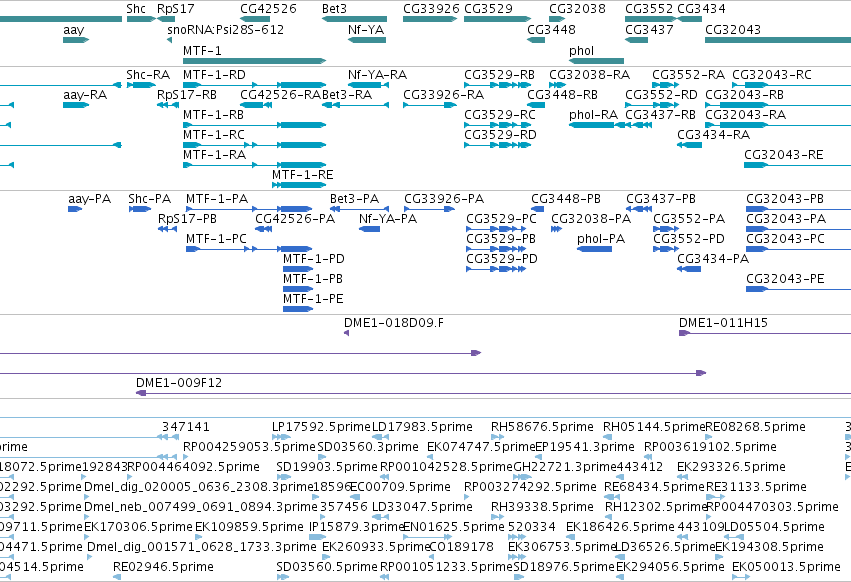Select the DME1-011H15 clone feature
Viewport: 851px width, 582px height.
coord(765,333)
